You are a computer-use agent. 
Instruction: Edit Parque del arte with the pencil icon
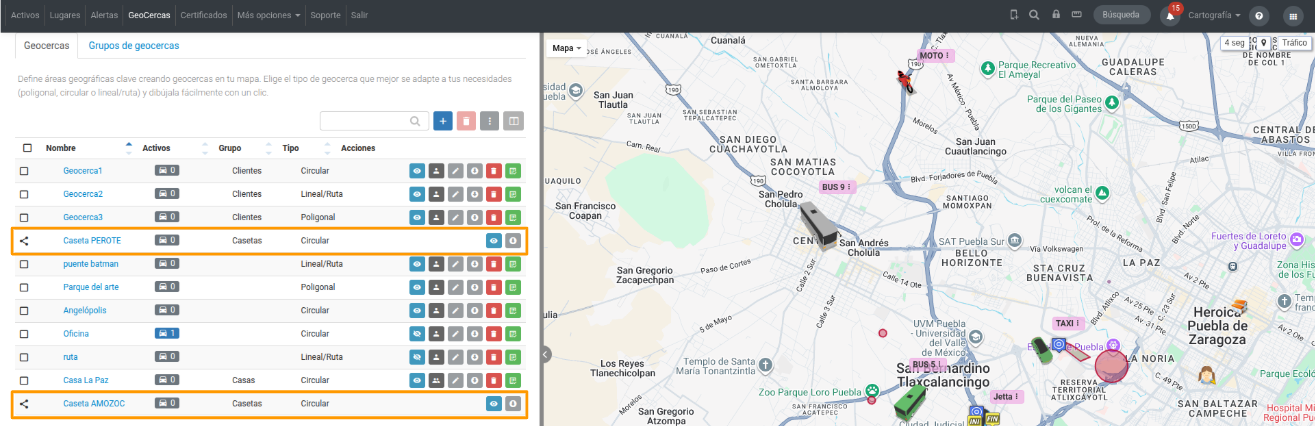click(455, 287)
